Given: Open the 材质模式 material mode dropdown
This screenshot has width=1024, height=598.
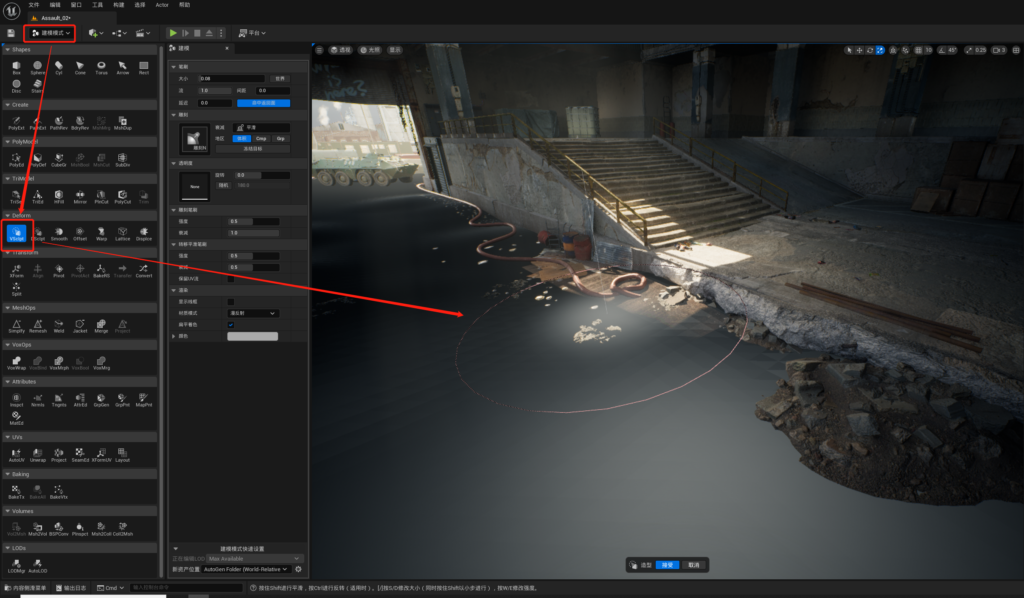Looking at the screenshot, I should click(x=252, y=313).
